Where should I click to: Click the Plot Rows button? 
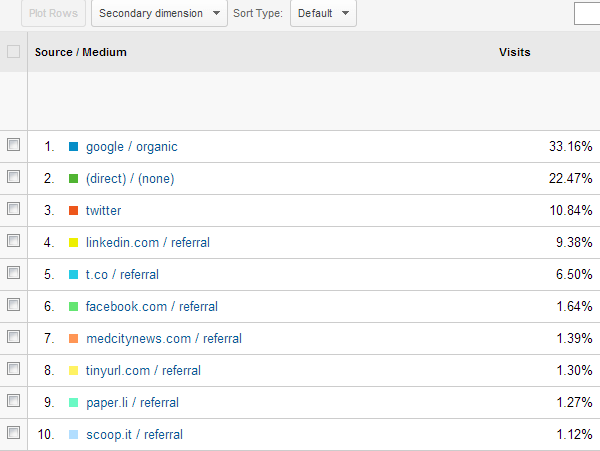coord(53,13)
